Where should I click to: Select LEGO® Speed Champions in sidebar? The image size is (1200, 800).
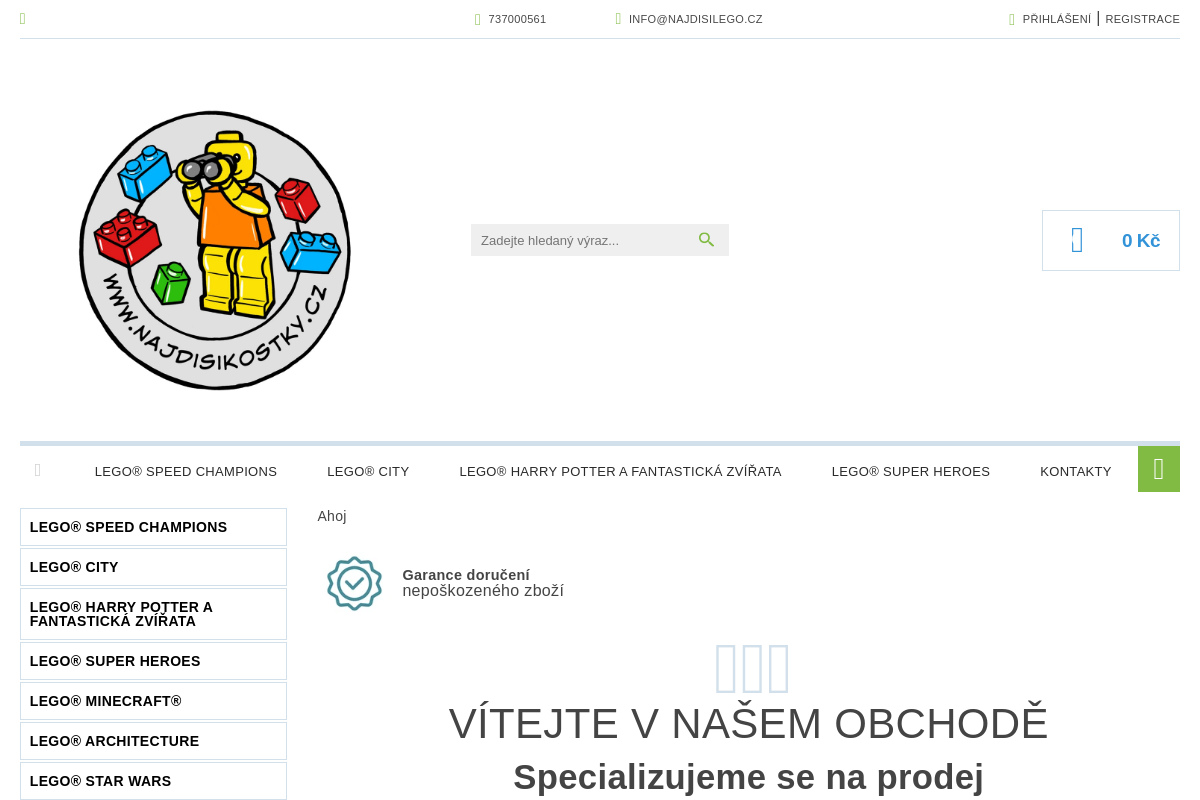tap(153, 527)
